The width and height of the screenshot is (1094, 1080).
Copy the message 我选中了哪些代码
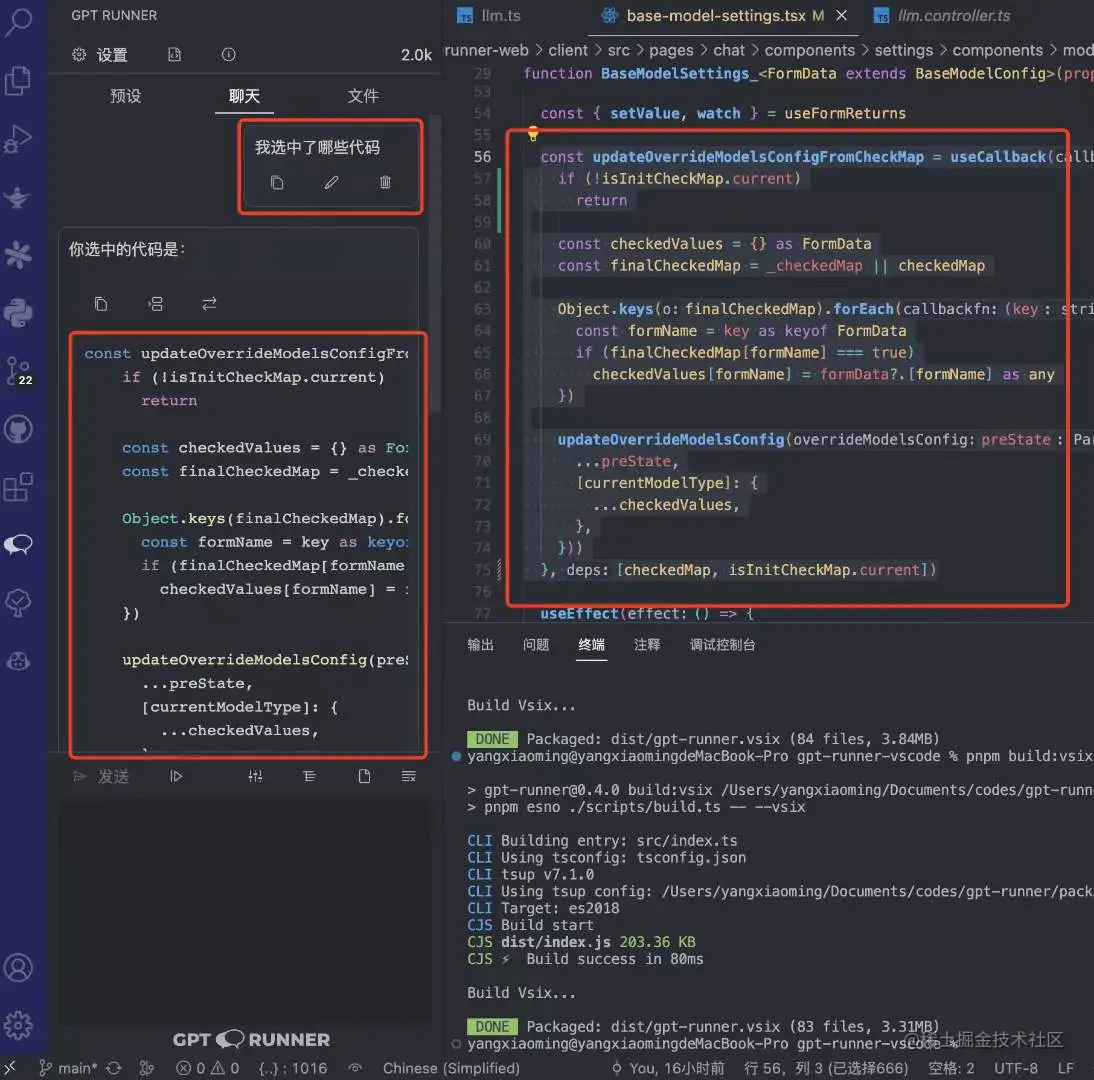277,182
